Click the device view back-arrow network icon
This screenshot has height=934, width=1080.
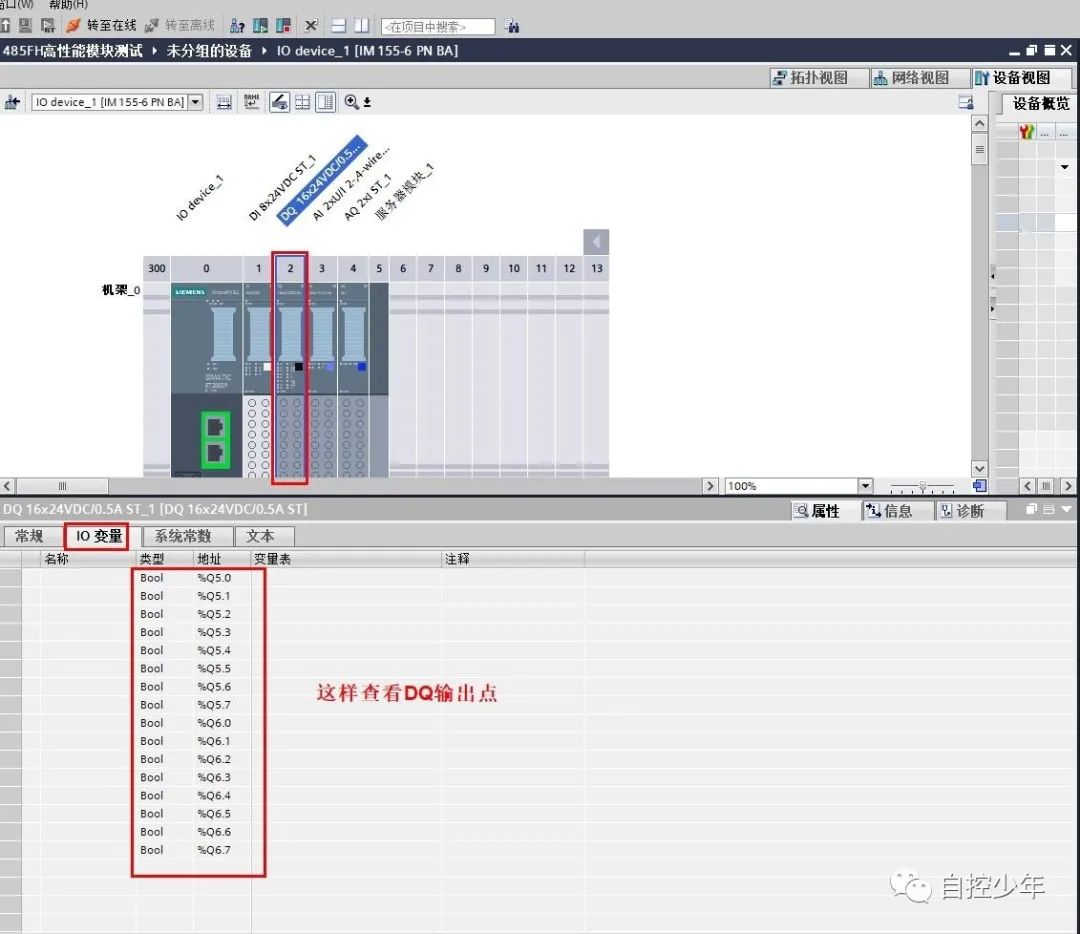click(x=12, y=103)
